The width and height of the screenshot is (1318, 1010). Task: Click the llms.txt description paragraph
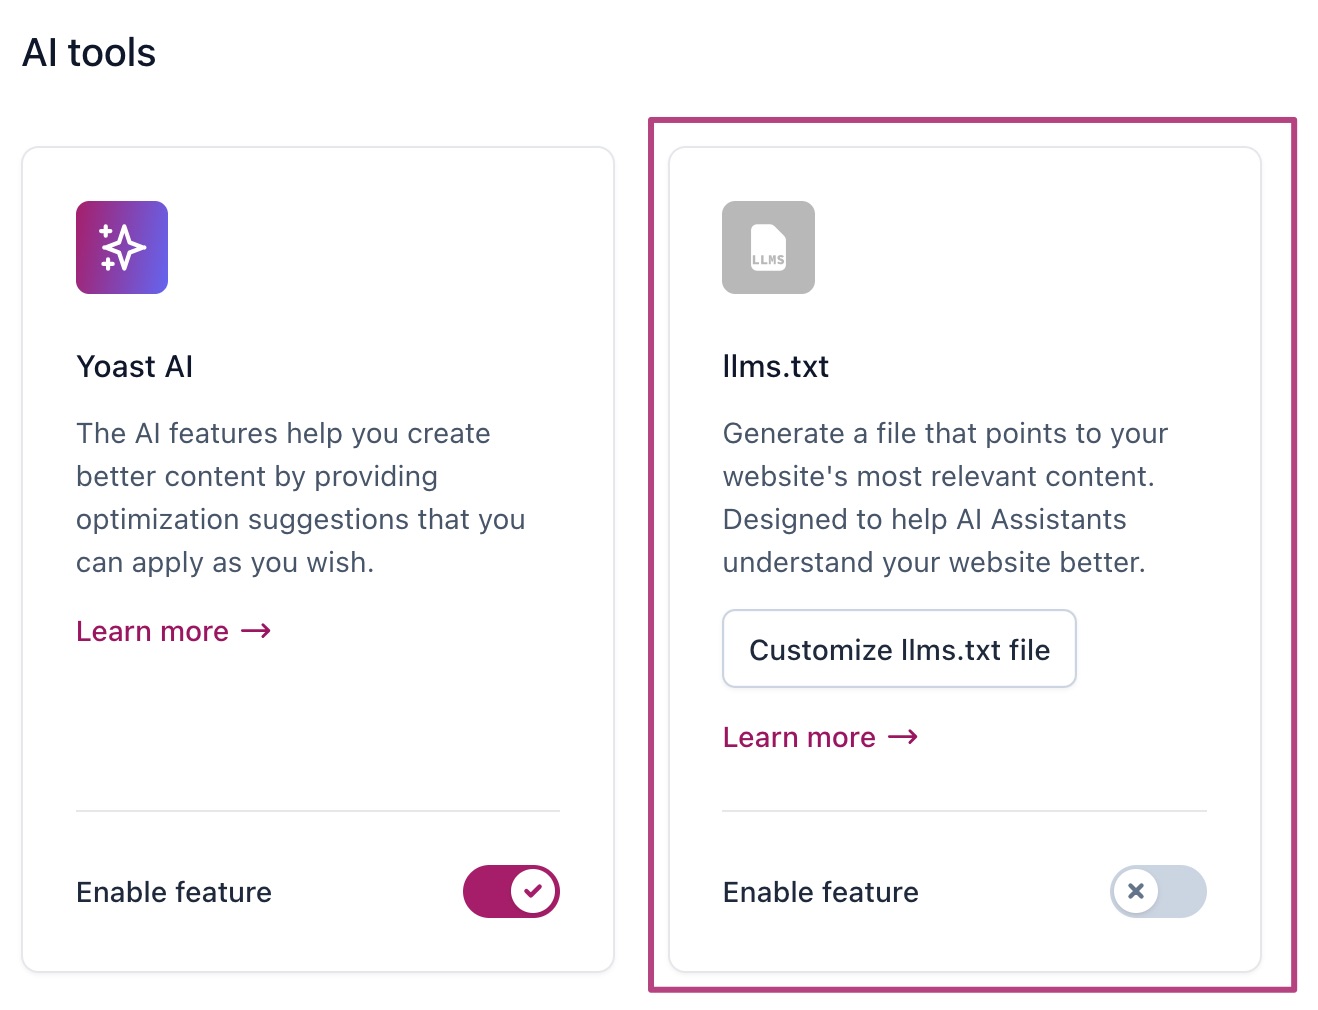pos(944,498)
